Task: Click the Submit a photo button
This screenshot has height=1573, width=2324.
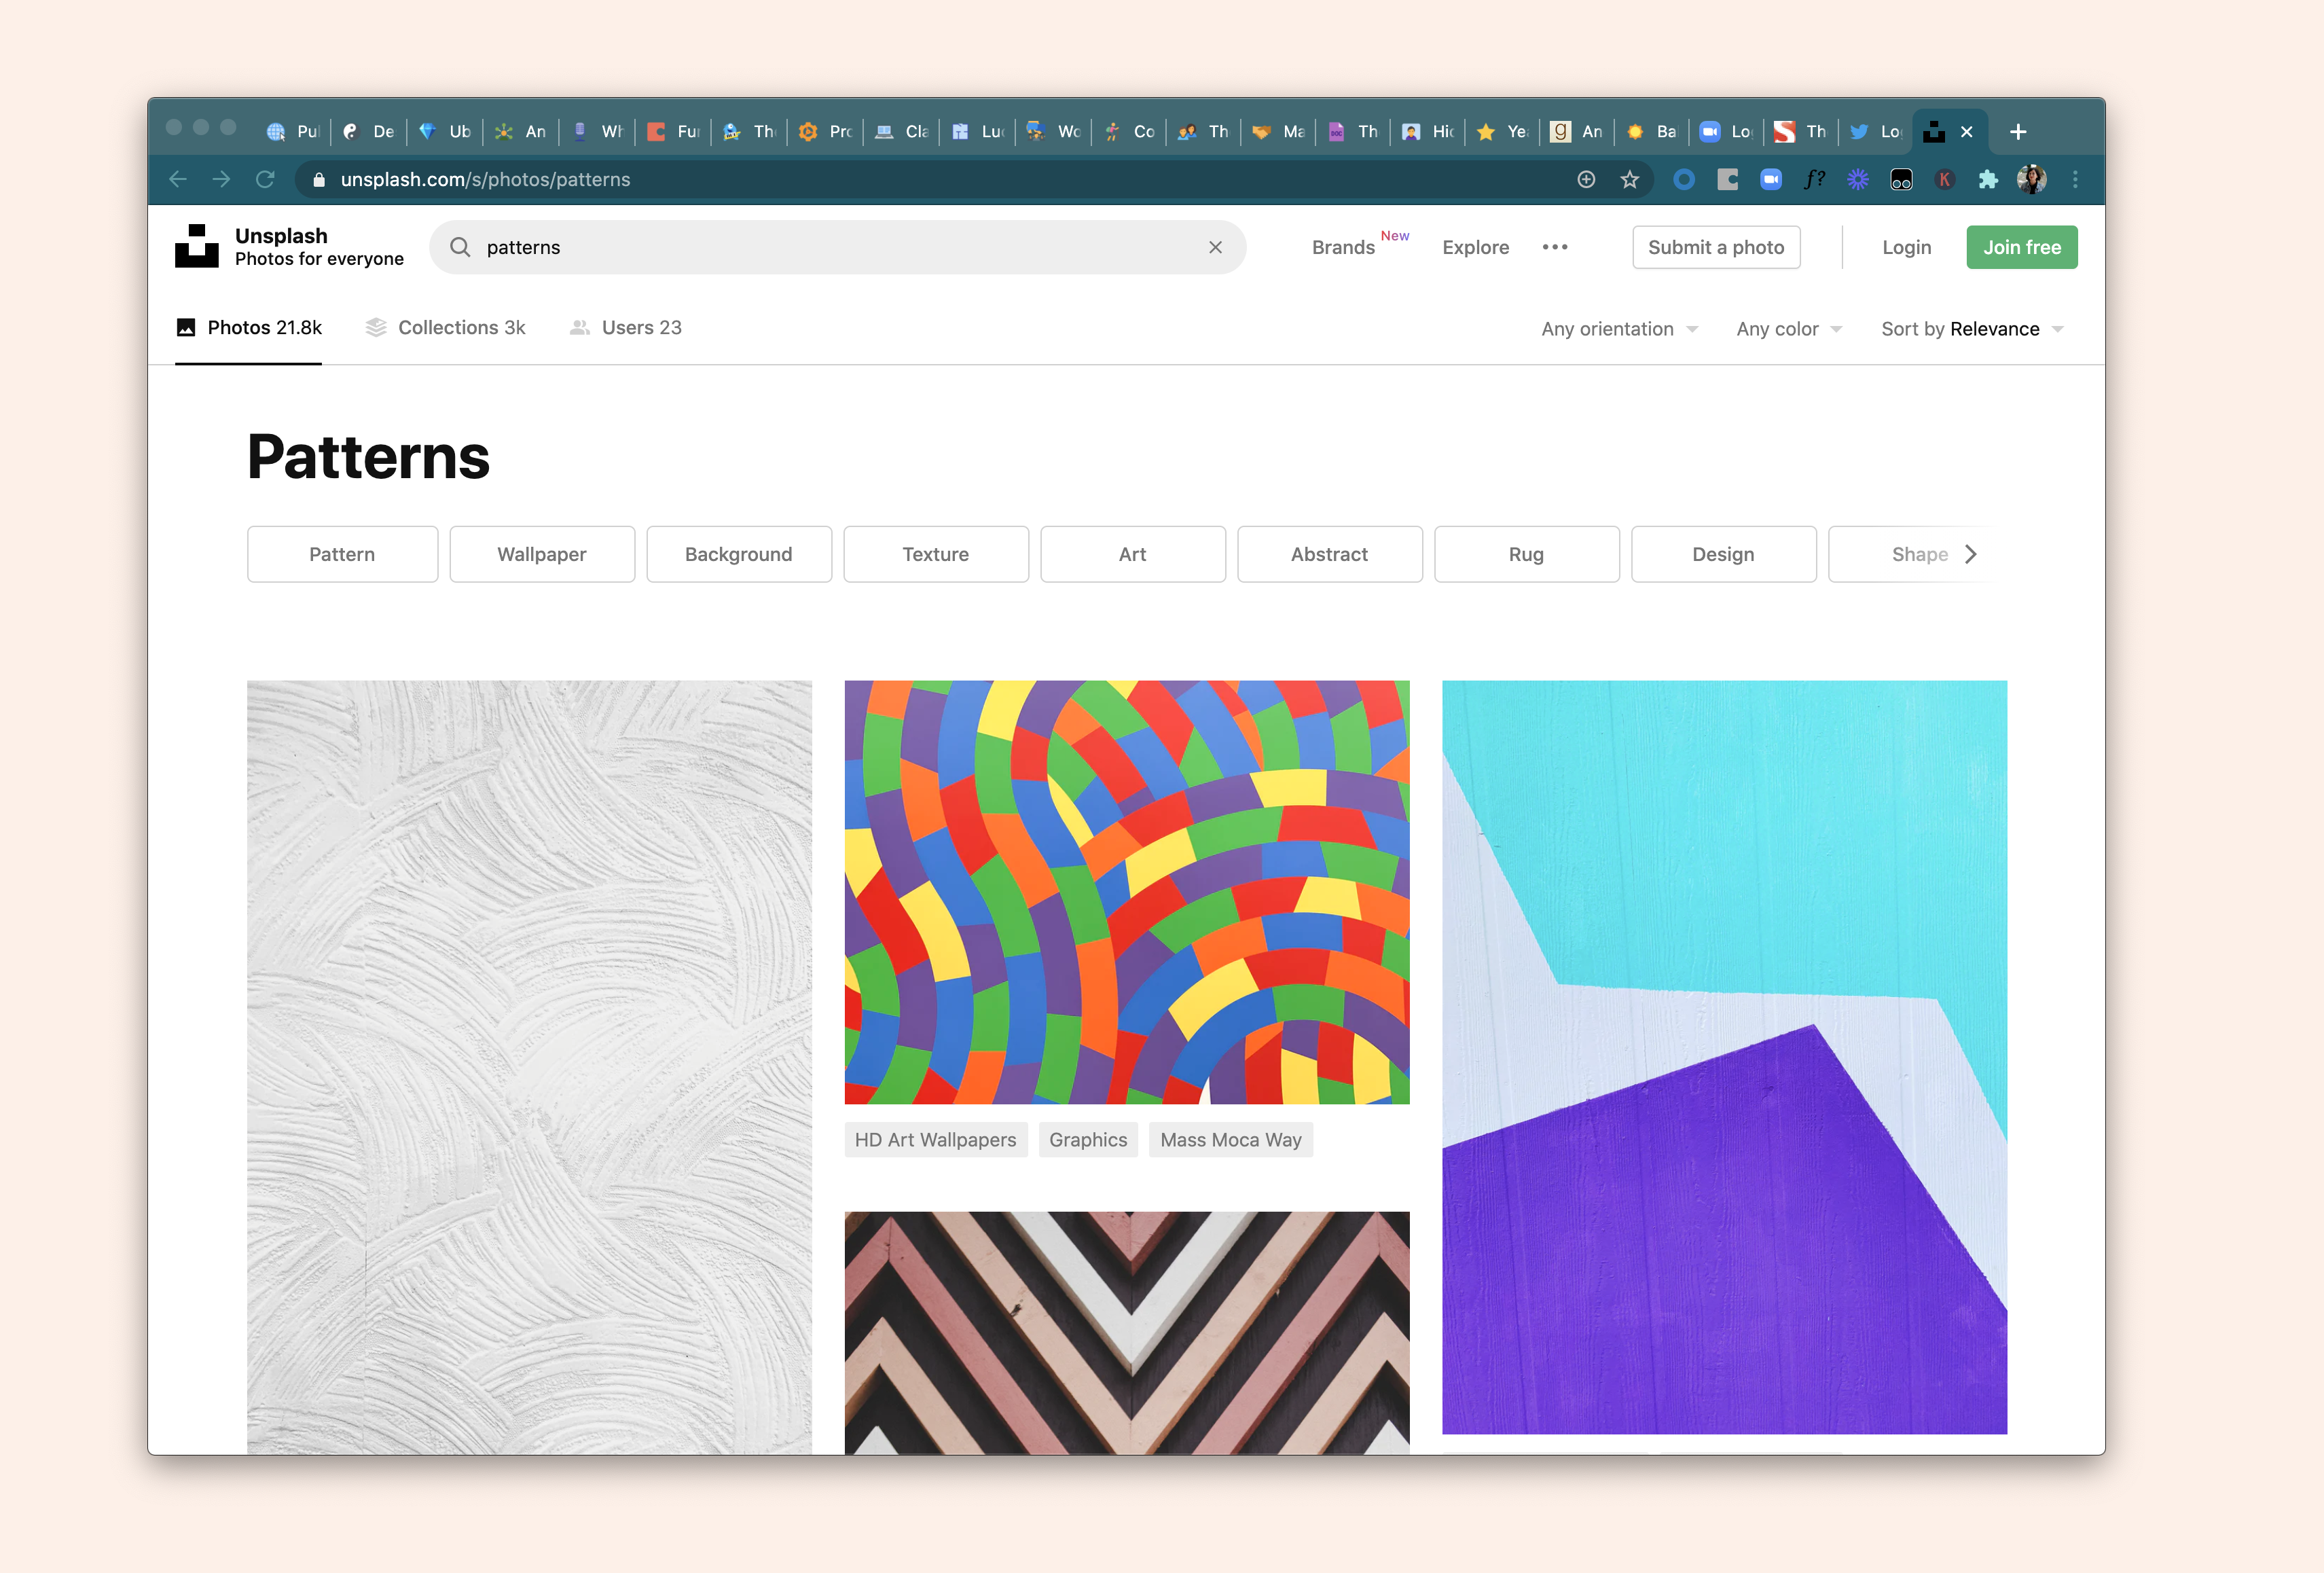Action: coord(1715,247)
